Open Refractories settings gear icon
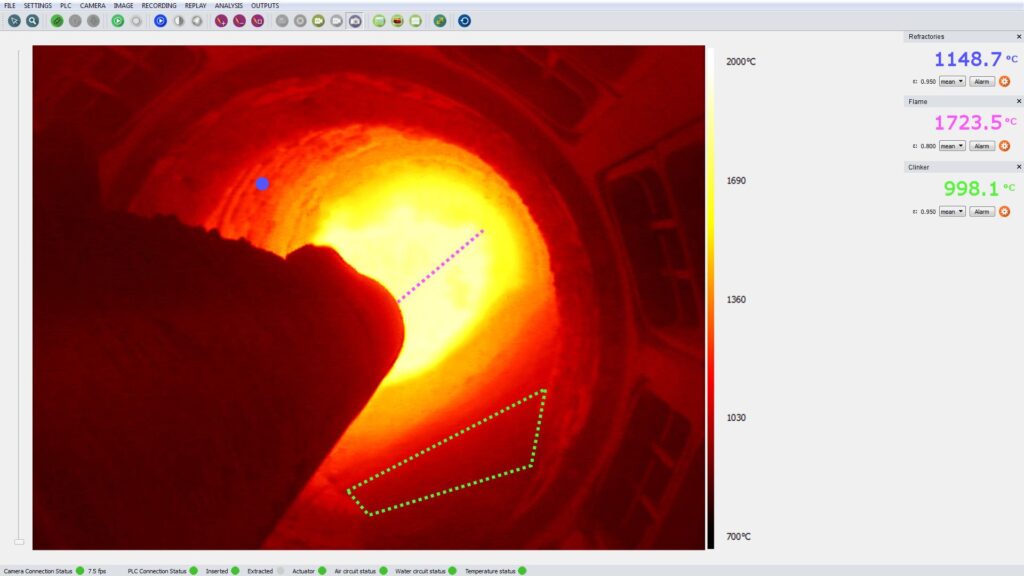Viewport: 1024px width, 576px height. (1004, 82)
